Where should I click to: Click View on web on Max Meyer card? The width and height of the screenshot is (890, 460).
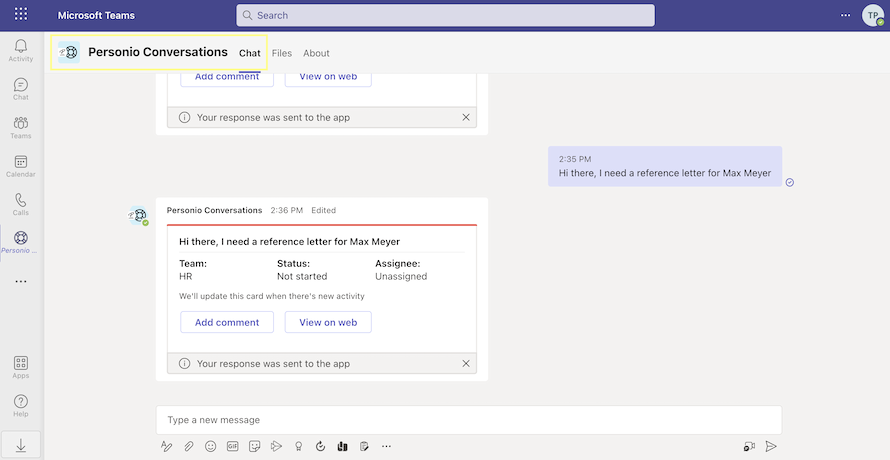click(x=328, y=322)
